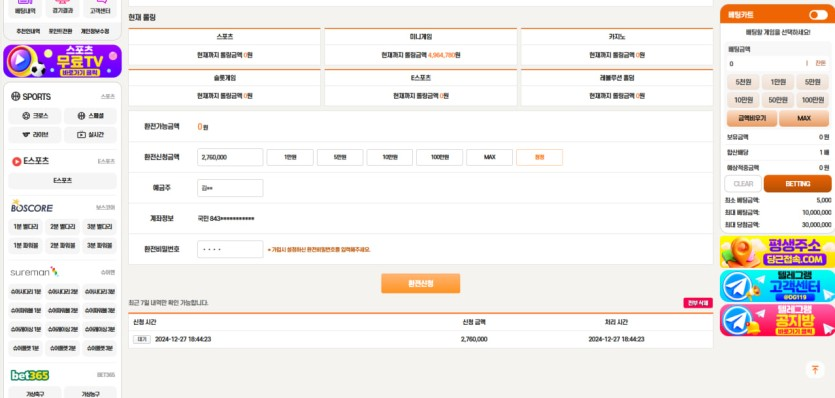Add 10만원 to the withdrawal amount
This screenshot has height=398, width=835.
pos(390,157)
